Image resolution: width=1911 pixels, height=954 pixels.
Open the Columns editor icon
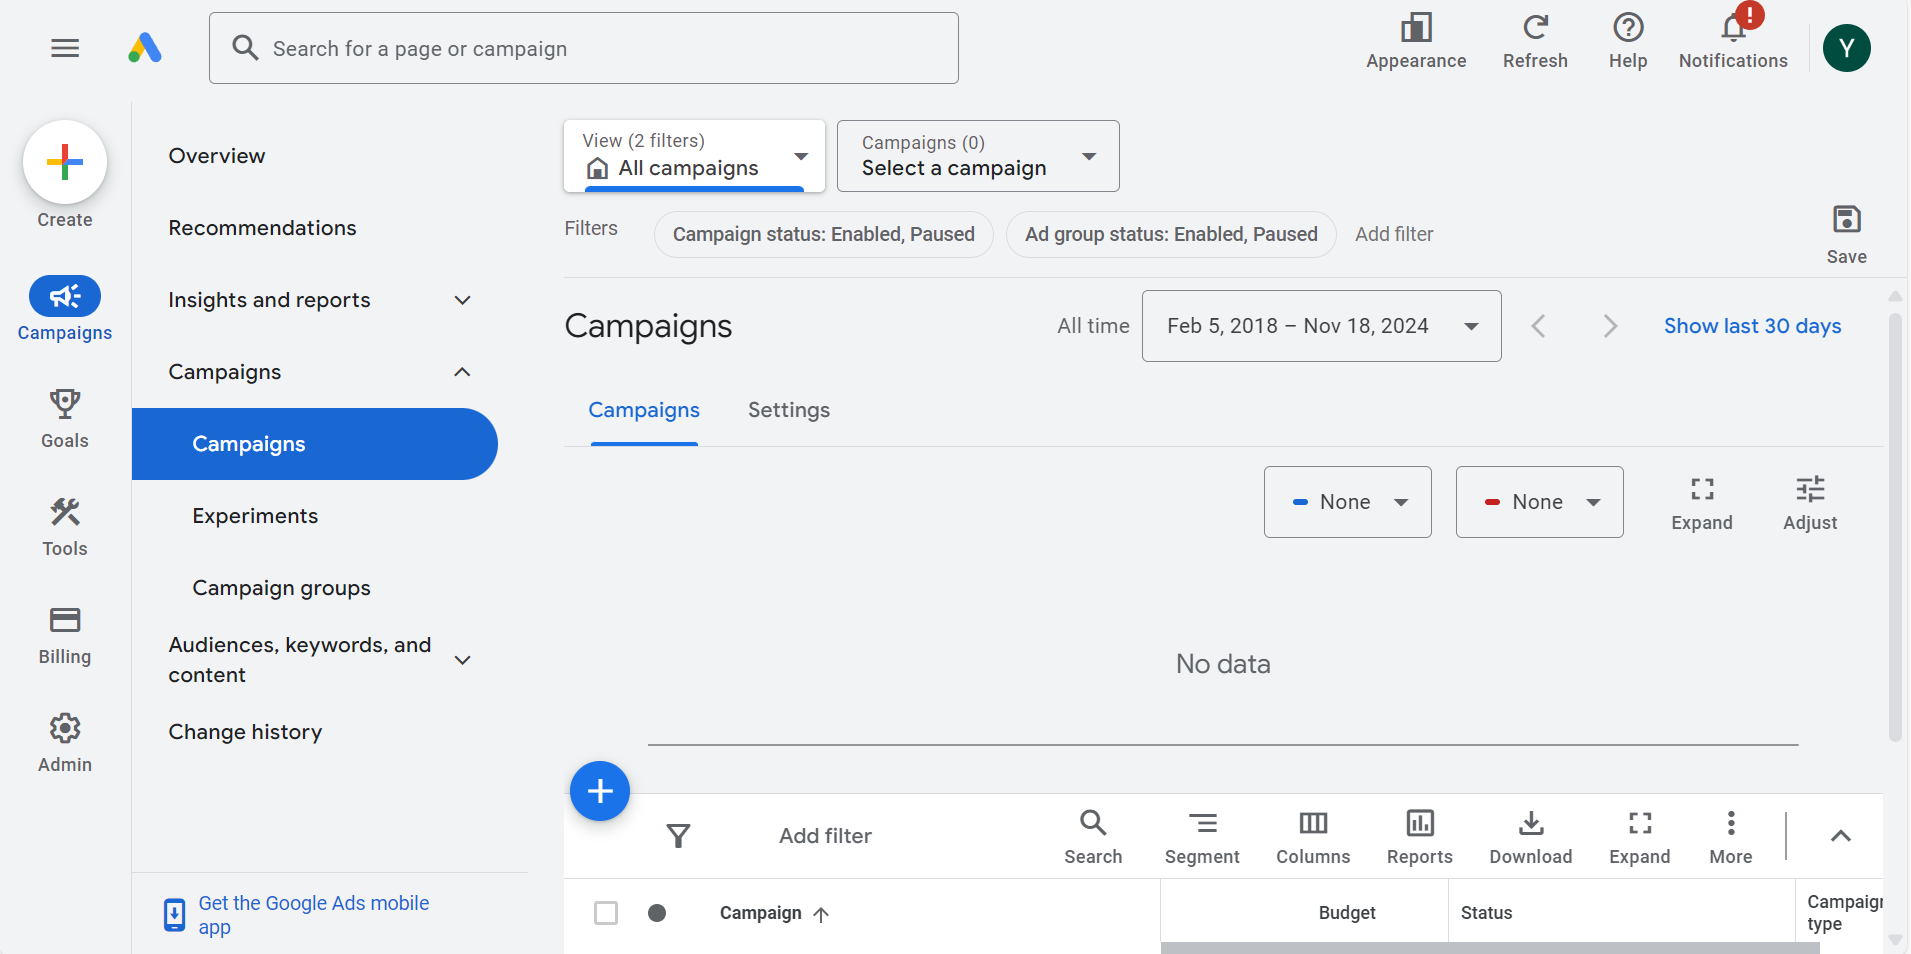coord(1312,824)
